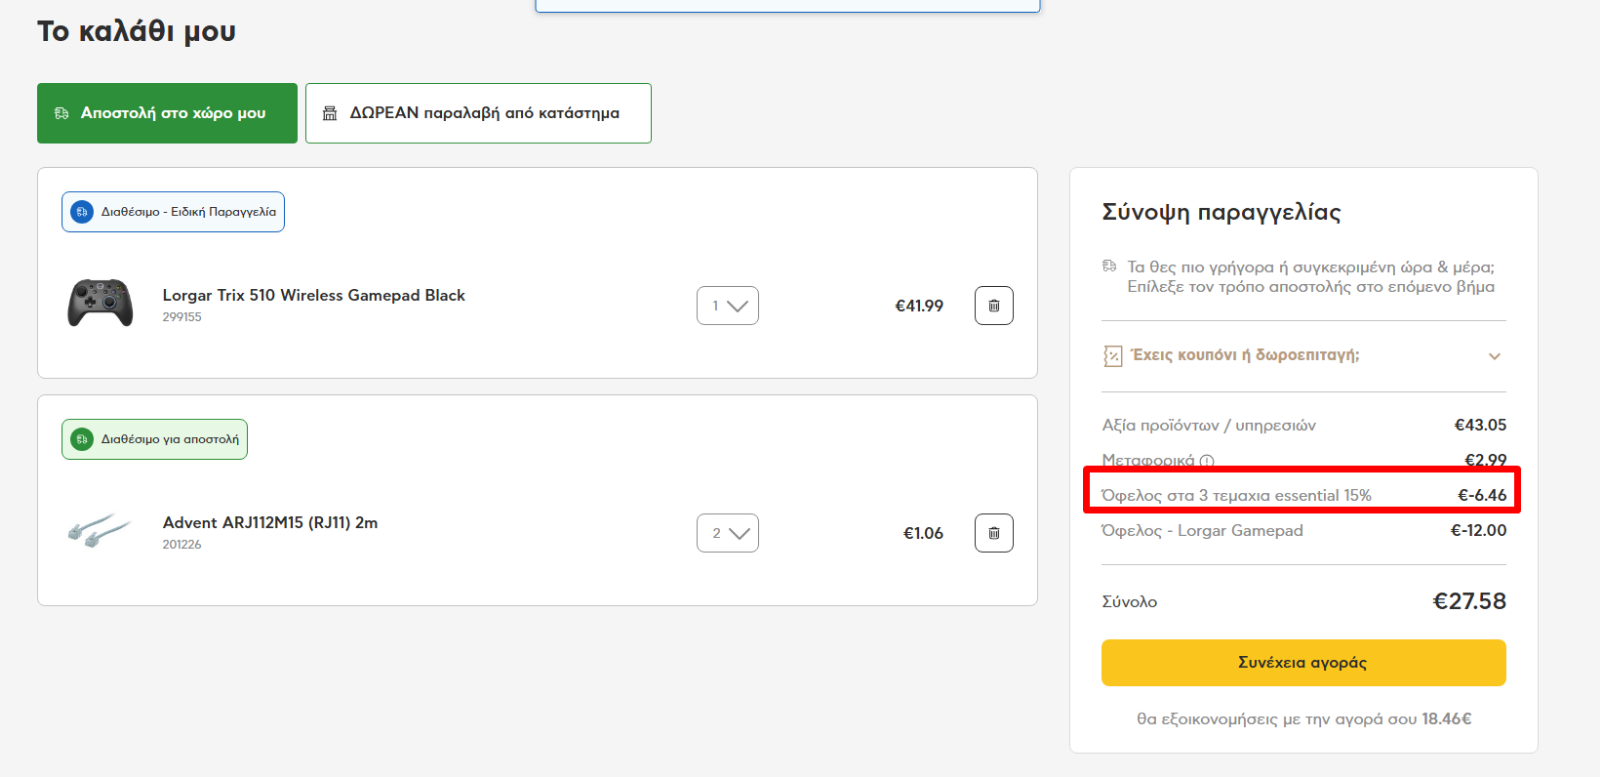Expand the coupon section chevron arrow

click(x=1494, y=356)
